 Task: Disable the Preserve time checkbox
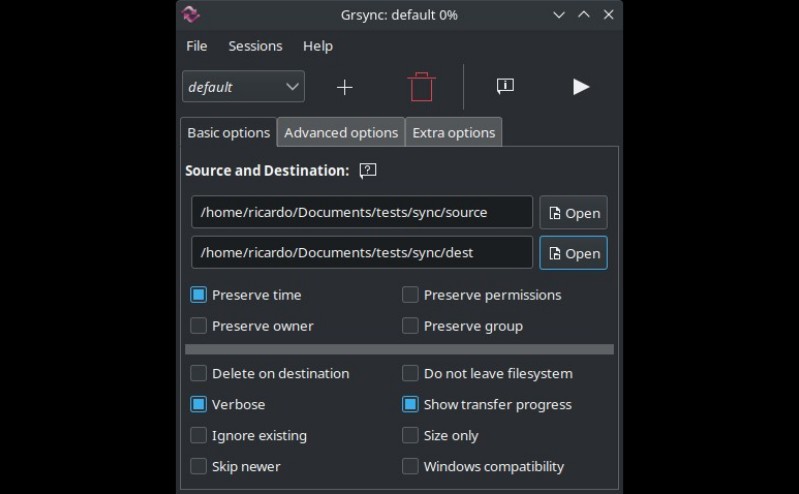click(x=198, y=295)
